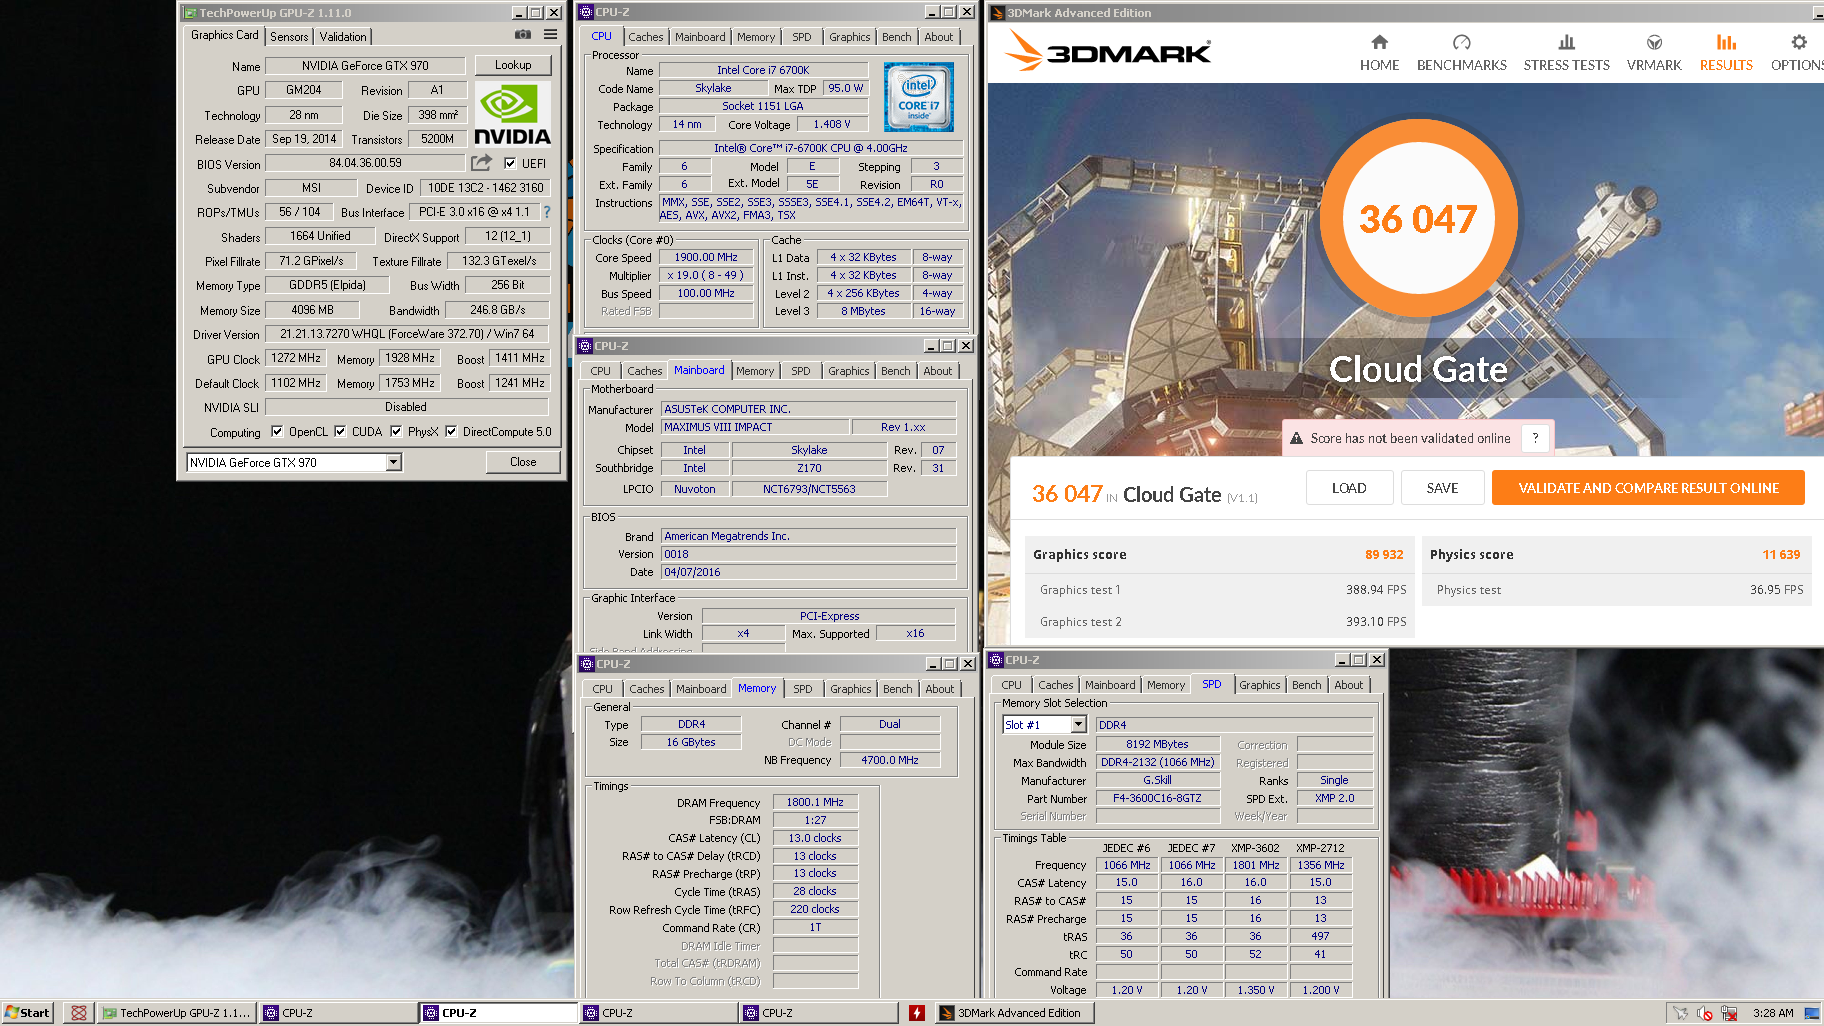Open the GPU-Z hamburger menu icon
The image size is (1824, 1026).
550,35
